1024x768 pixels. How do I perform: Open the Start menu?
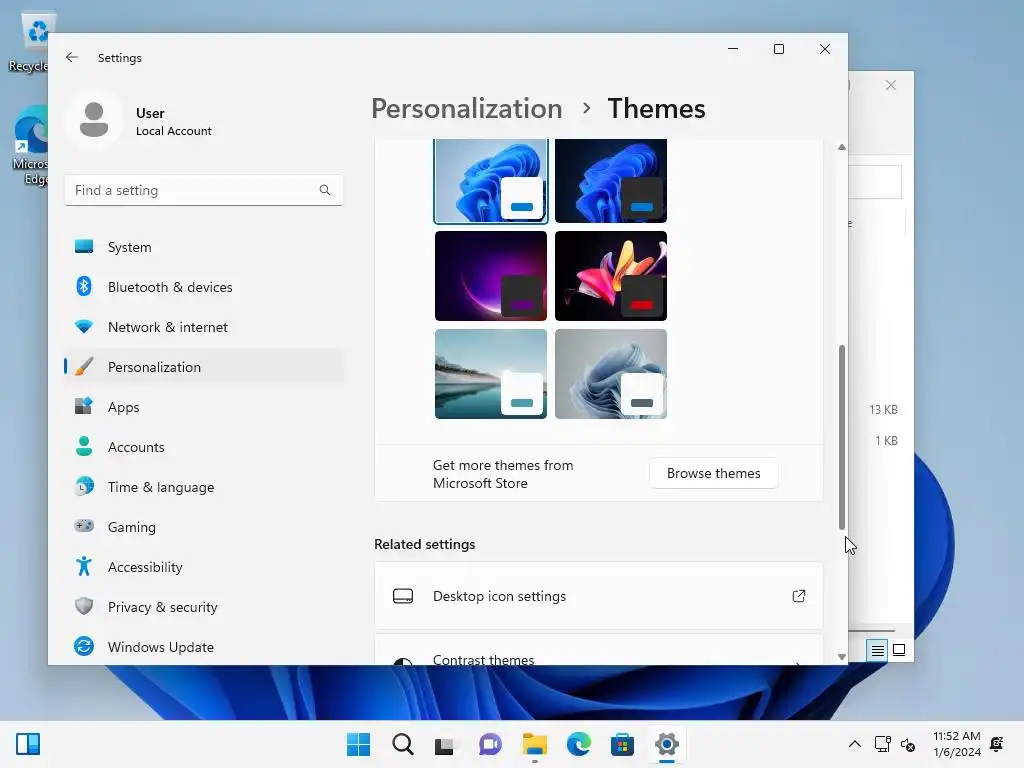358,744
